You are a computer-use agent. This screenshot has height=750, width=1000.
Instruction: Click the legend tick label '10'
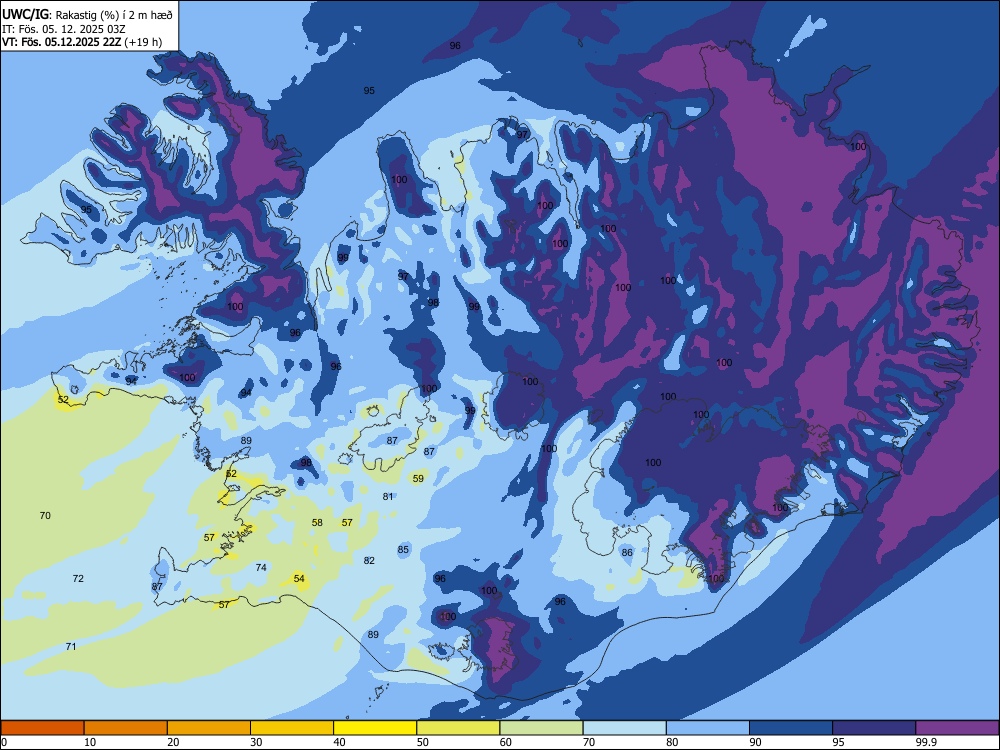tap(90, 742)
